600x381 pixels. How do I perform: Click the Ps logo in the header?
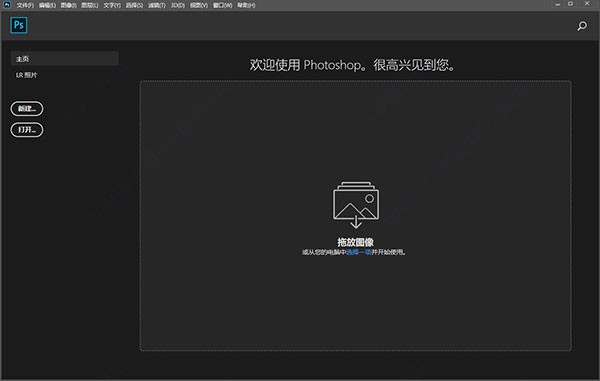click(x=19, y=25)
